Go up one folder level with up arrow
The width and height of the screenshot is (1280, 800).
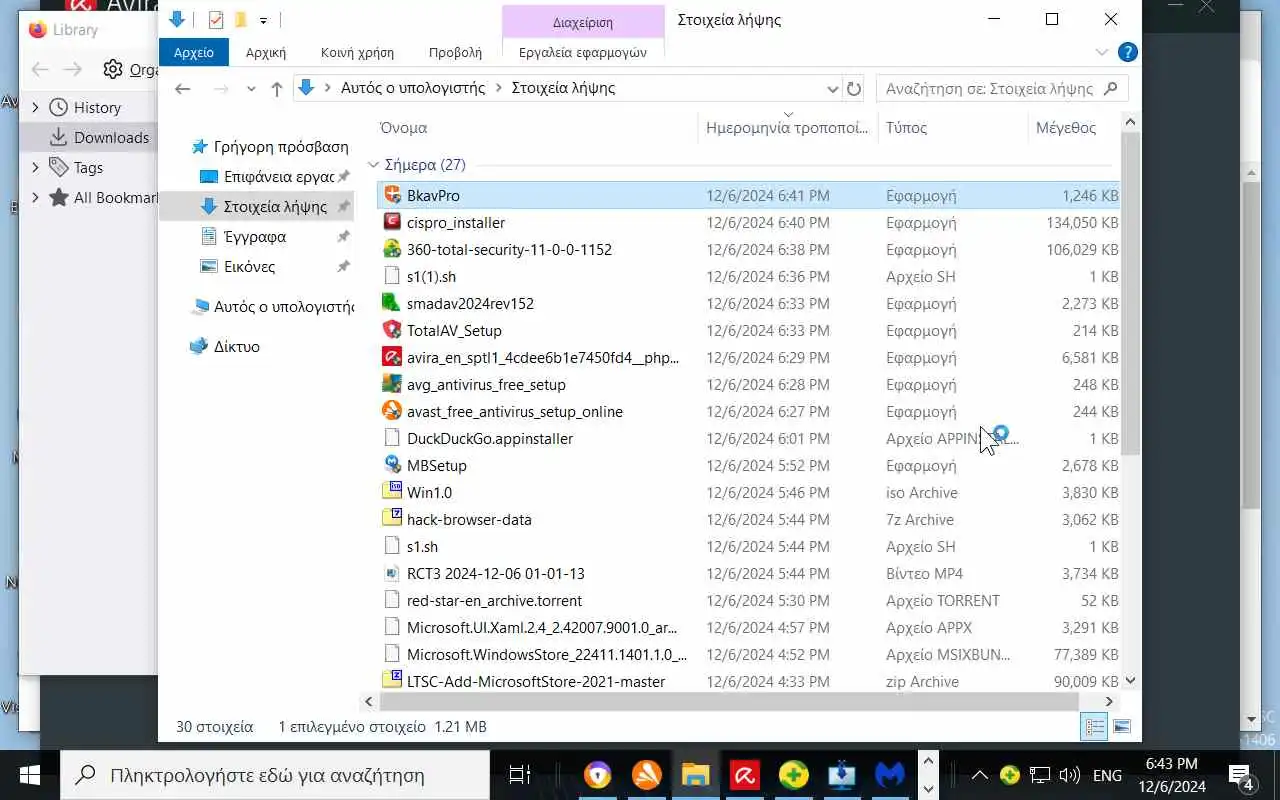(277, 88)
